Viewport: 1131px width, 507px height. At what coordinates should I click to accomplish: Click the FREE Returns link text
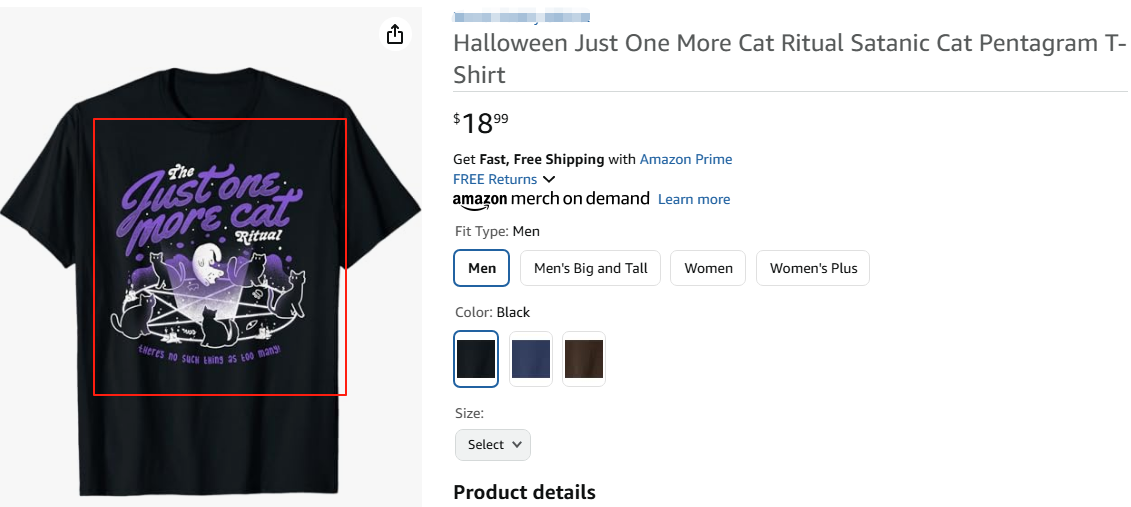[495, 179]
